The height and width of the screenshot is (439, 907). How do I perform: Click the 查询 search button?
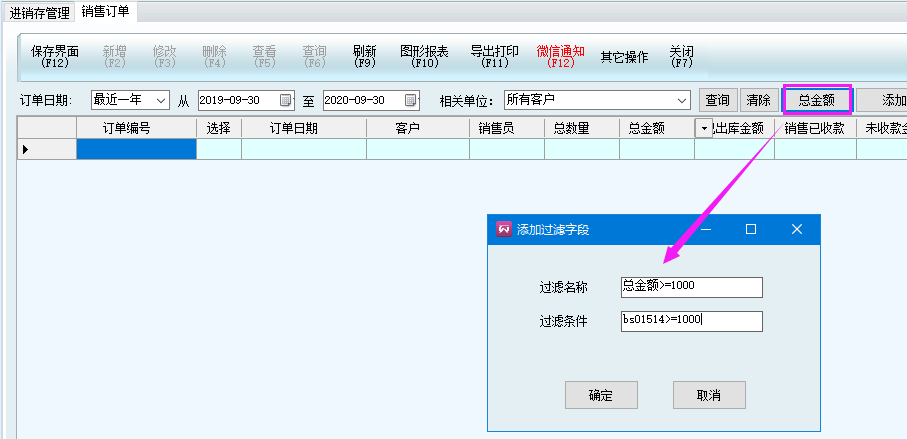pos(717,100)
